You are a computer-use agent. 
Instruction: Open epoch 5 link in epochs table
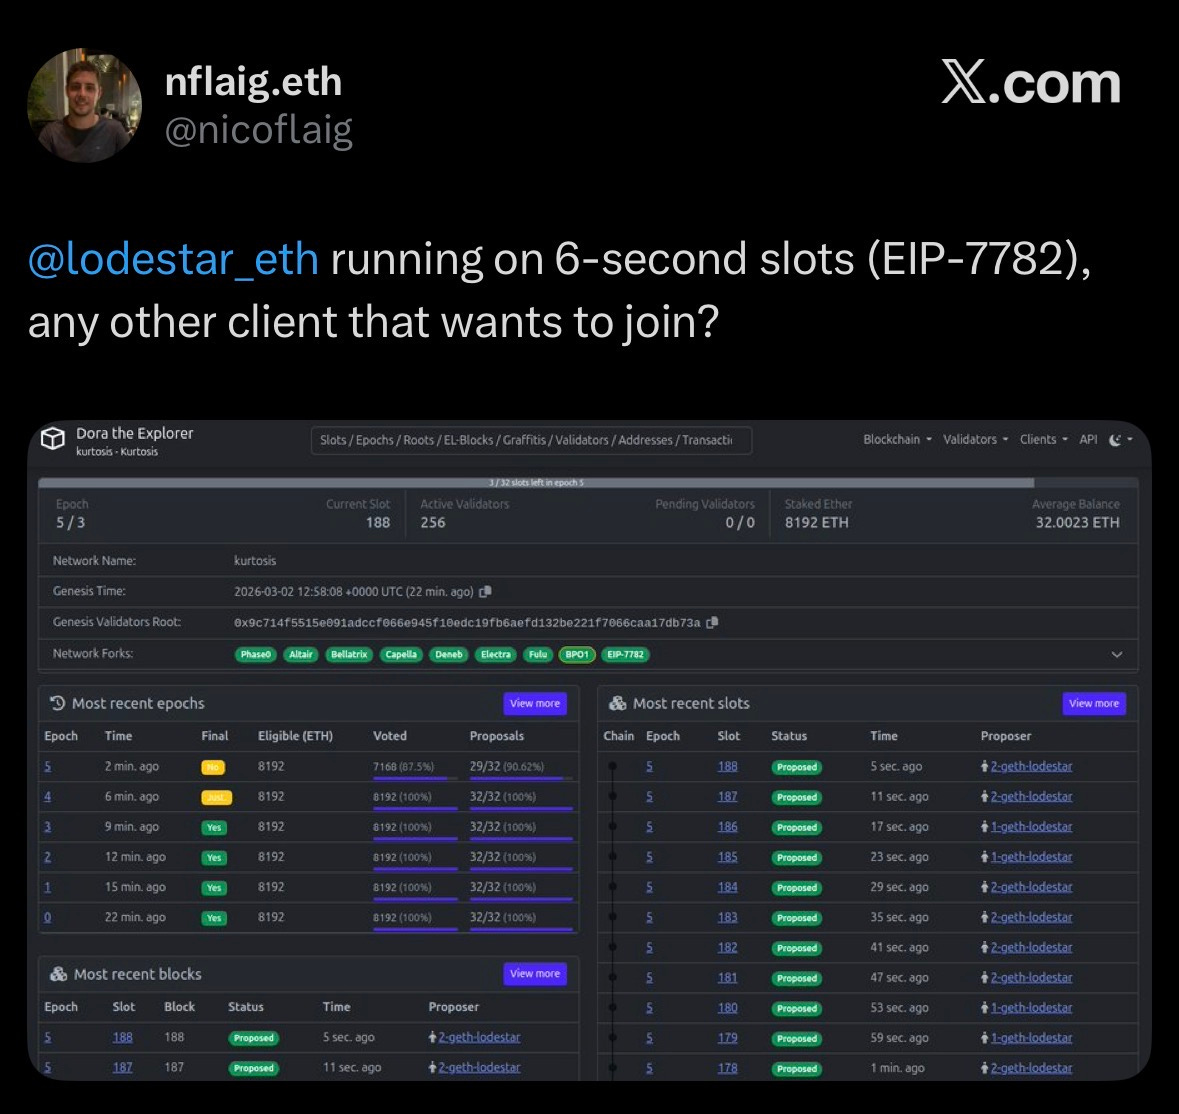[47, 767]
